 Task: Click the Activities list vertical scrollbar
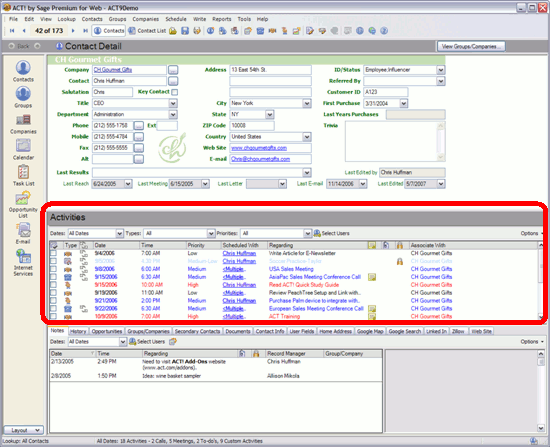(x=541, y=281)
